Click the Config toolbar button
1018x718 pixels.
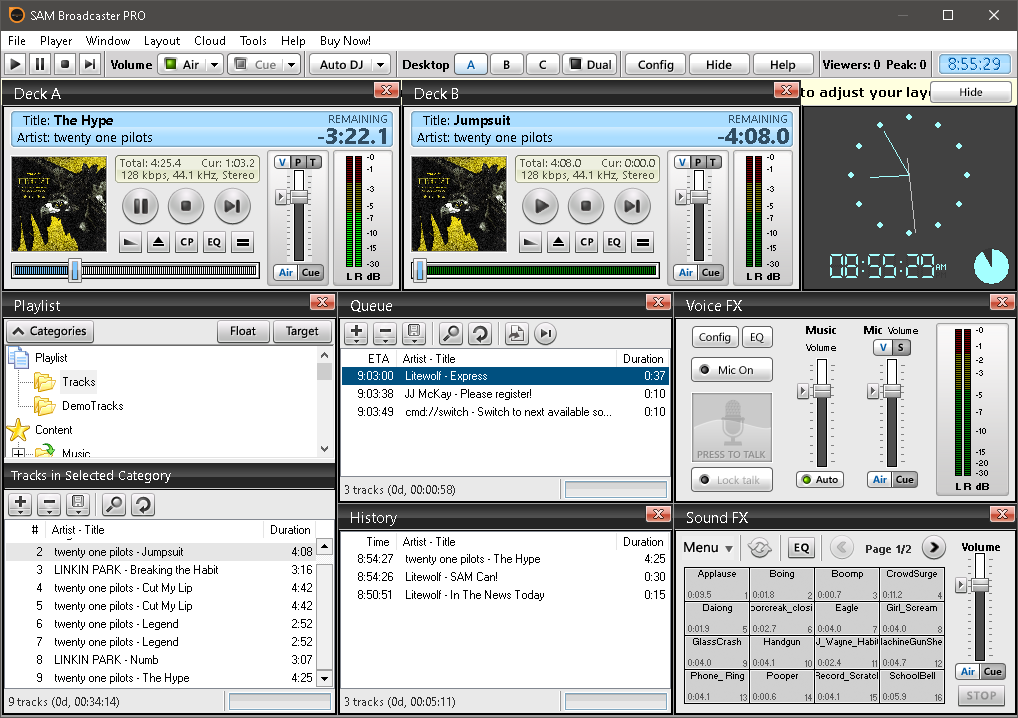point(656,64)
